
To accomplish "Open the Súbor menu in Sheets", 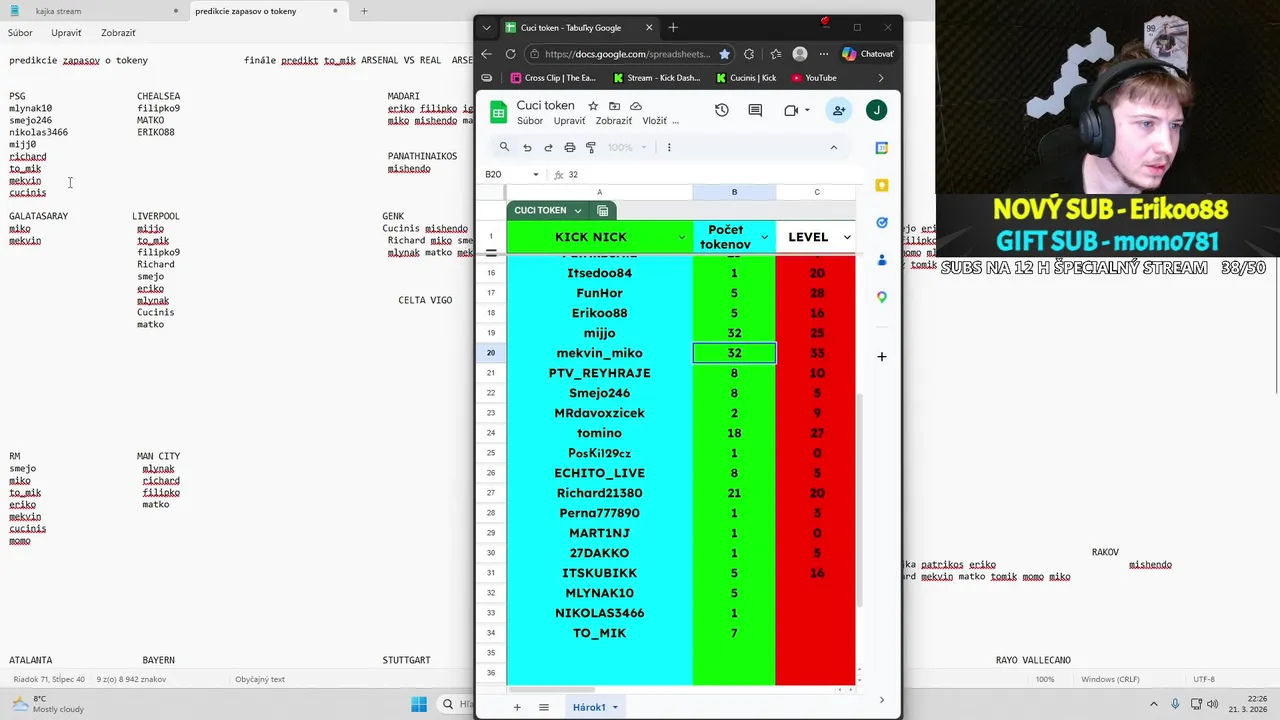I will [x=530, y=121].
